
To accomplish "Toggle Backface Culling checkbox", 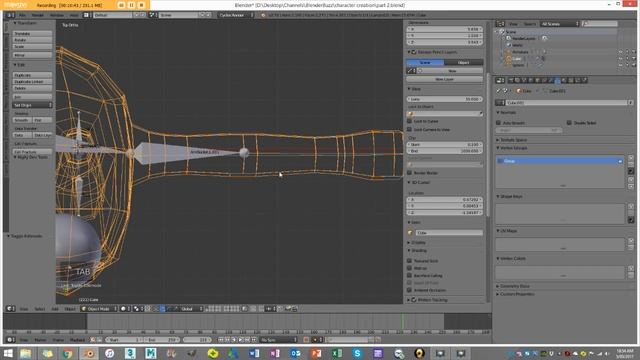I will 409,275.
